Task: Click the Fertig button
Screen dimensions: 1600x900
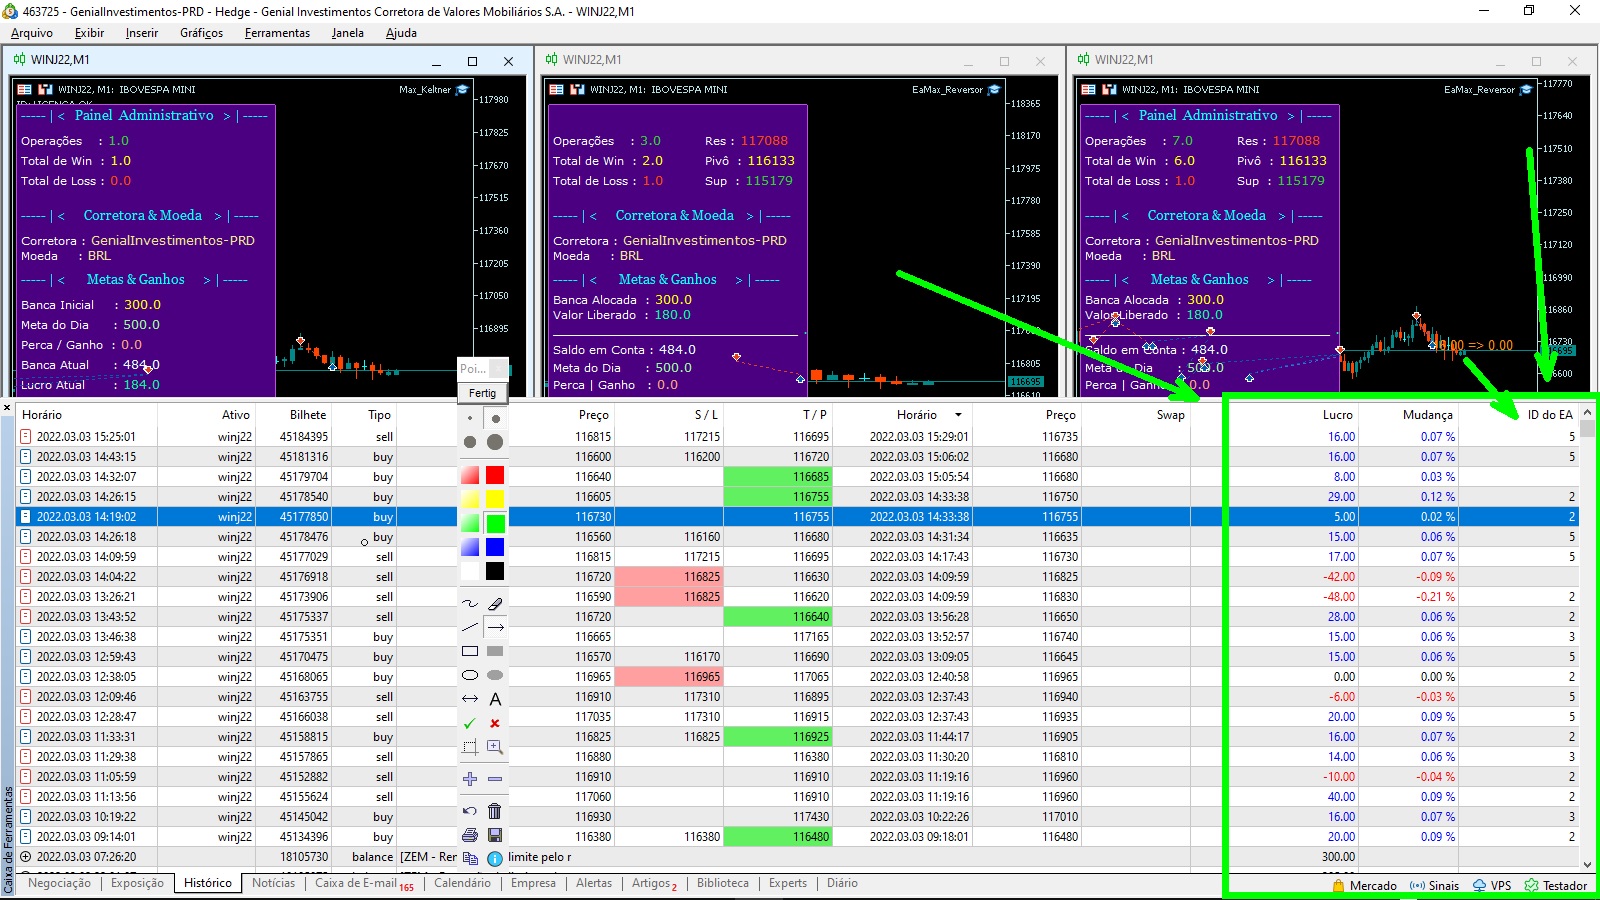Action: click(x=482, y=393)
